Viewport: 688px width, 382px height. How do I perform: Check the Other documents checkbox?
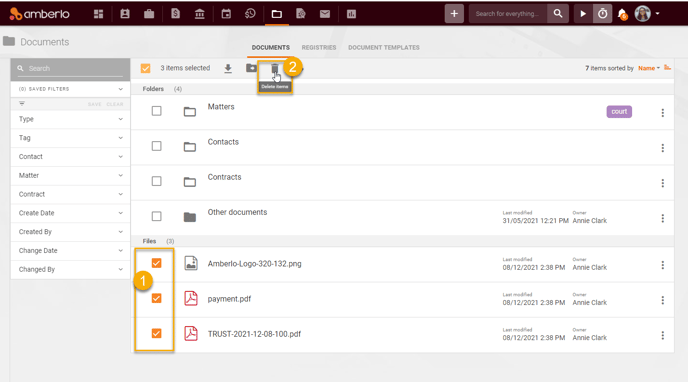[156, 216]
